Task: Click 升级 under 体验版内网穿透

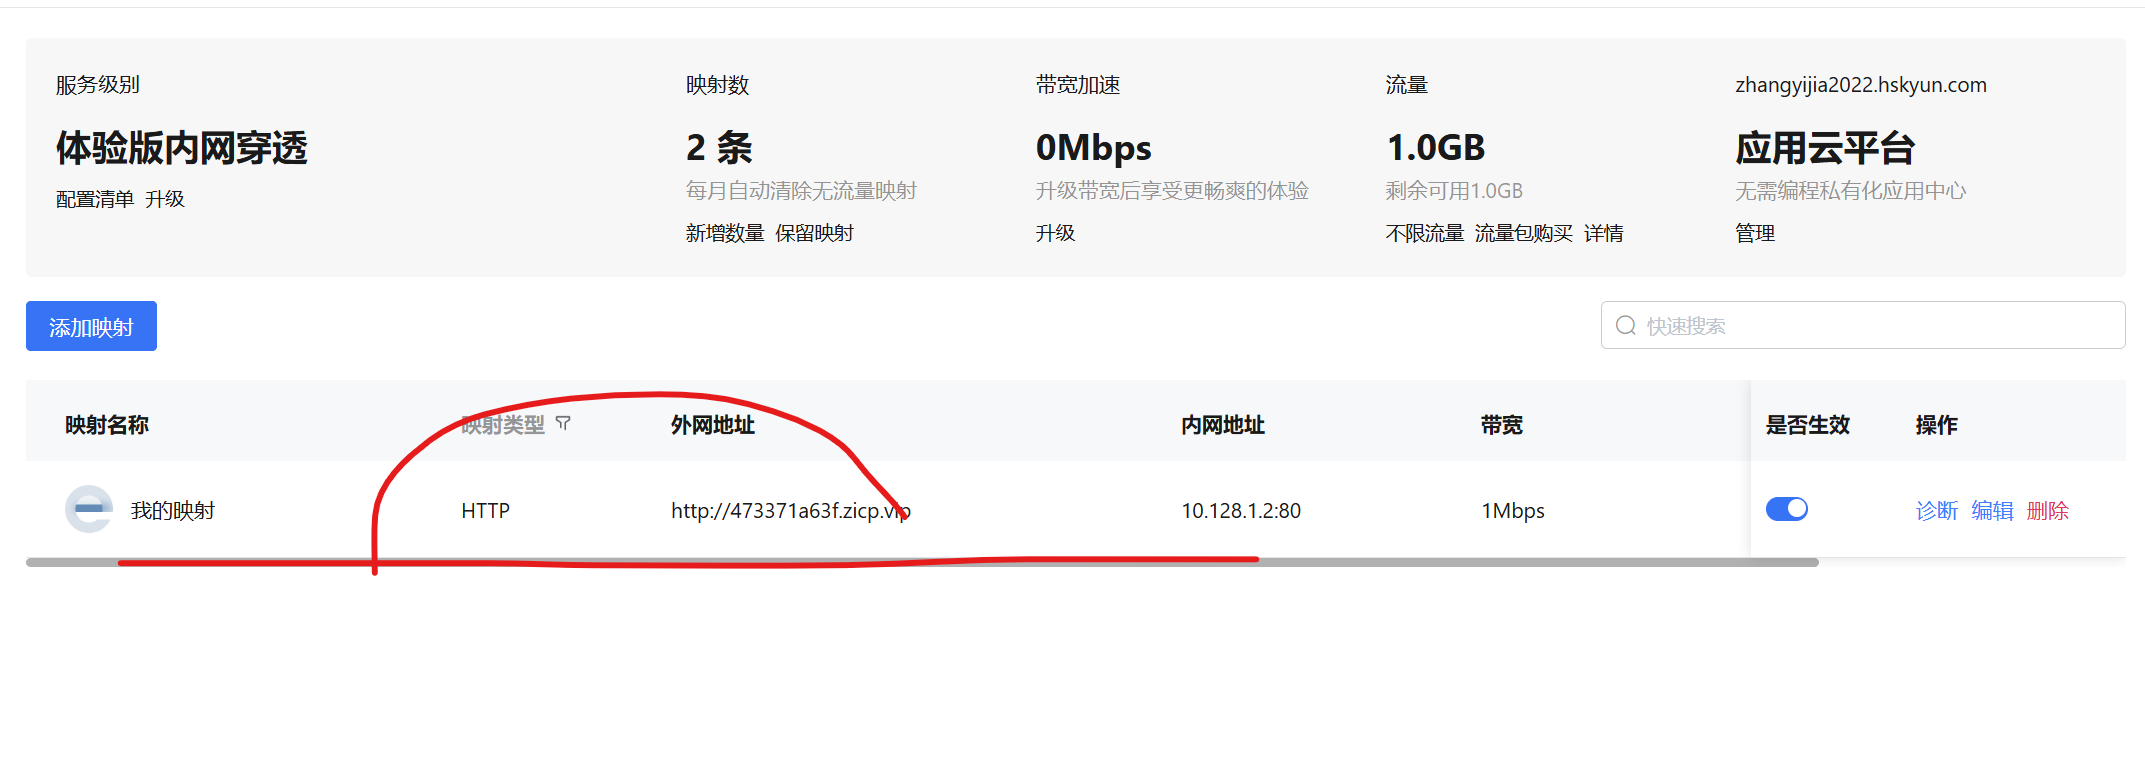Action: [165, 199]
